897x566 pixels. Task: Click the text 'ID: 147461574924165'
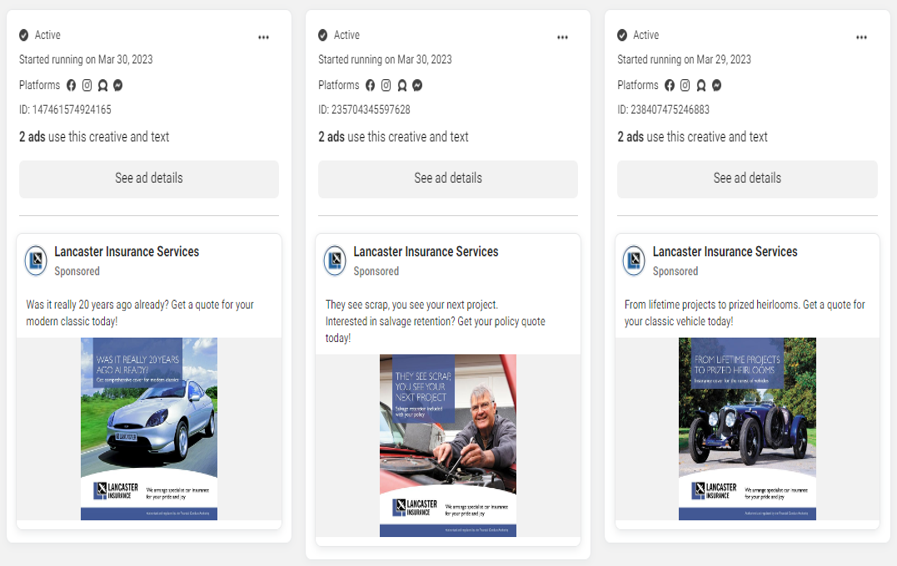[x=65, y=110]
